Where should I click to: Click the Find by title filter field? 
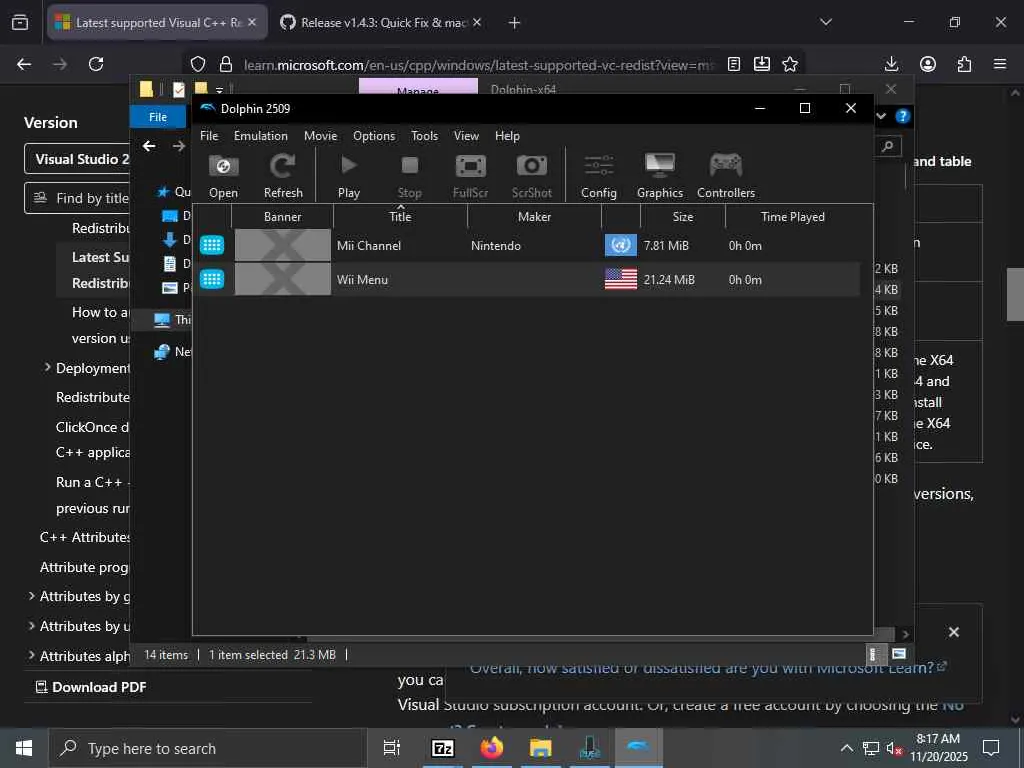click(x=77, y=198)
